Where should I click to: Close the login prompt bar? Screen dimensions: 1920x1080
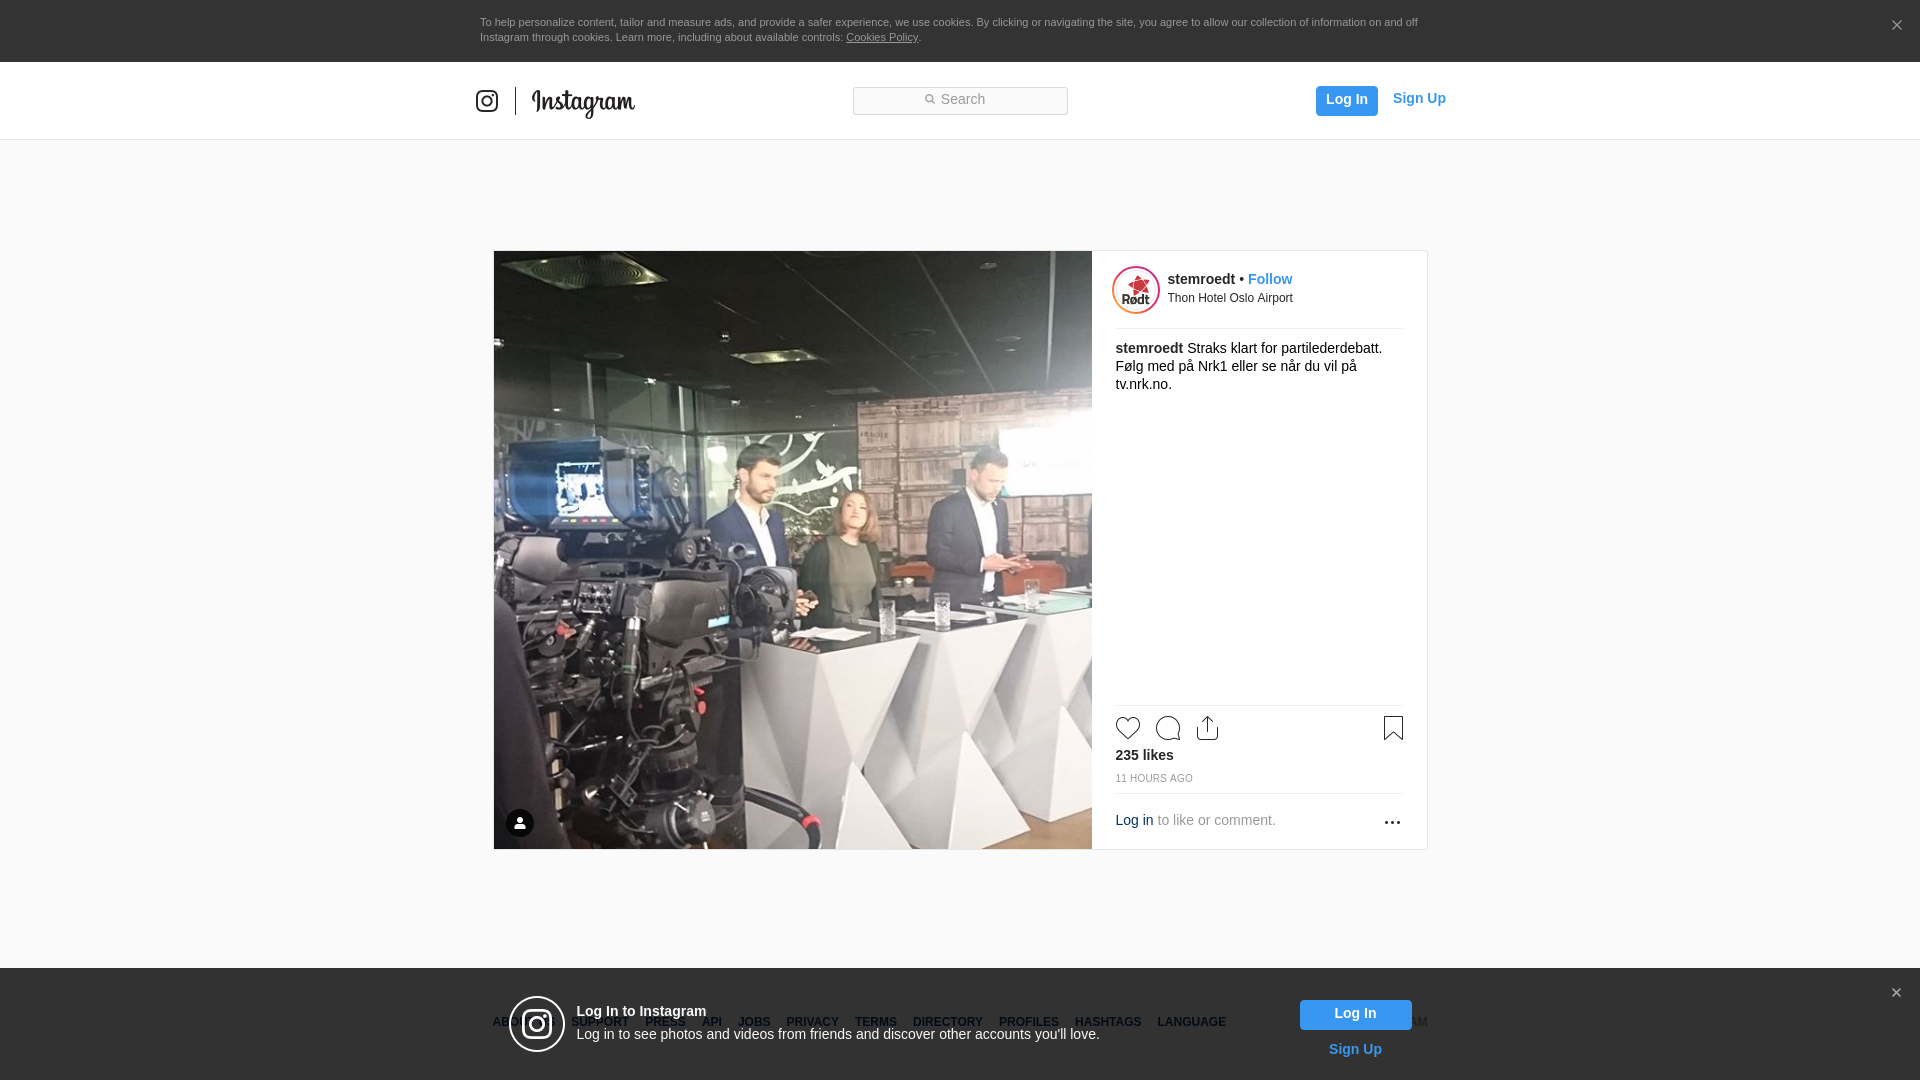pos(1896,993)
